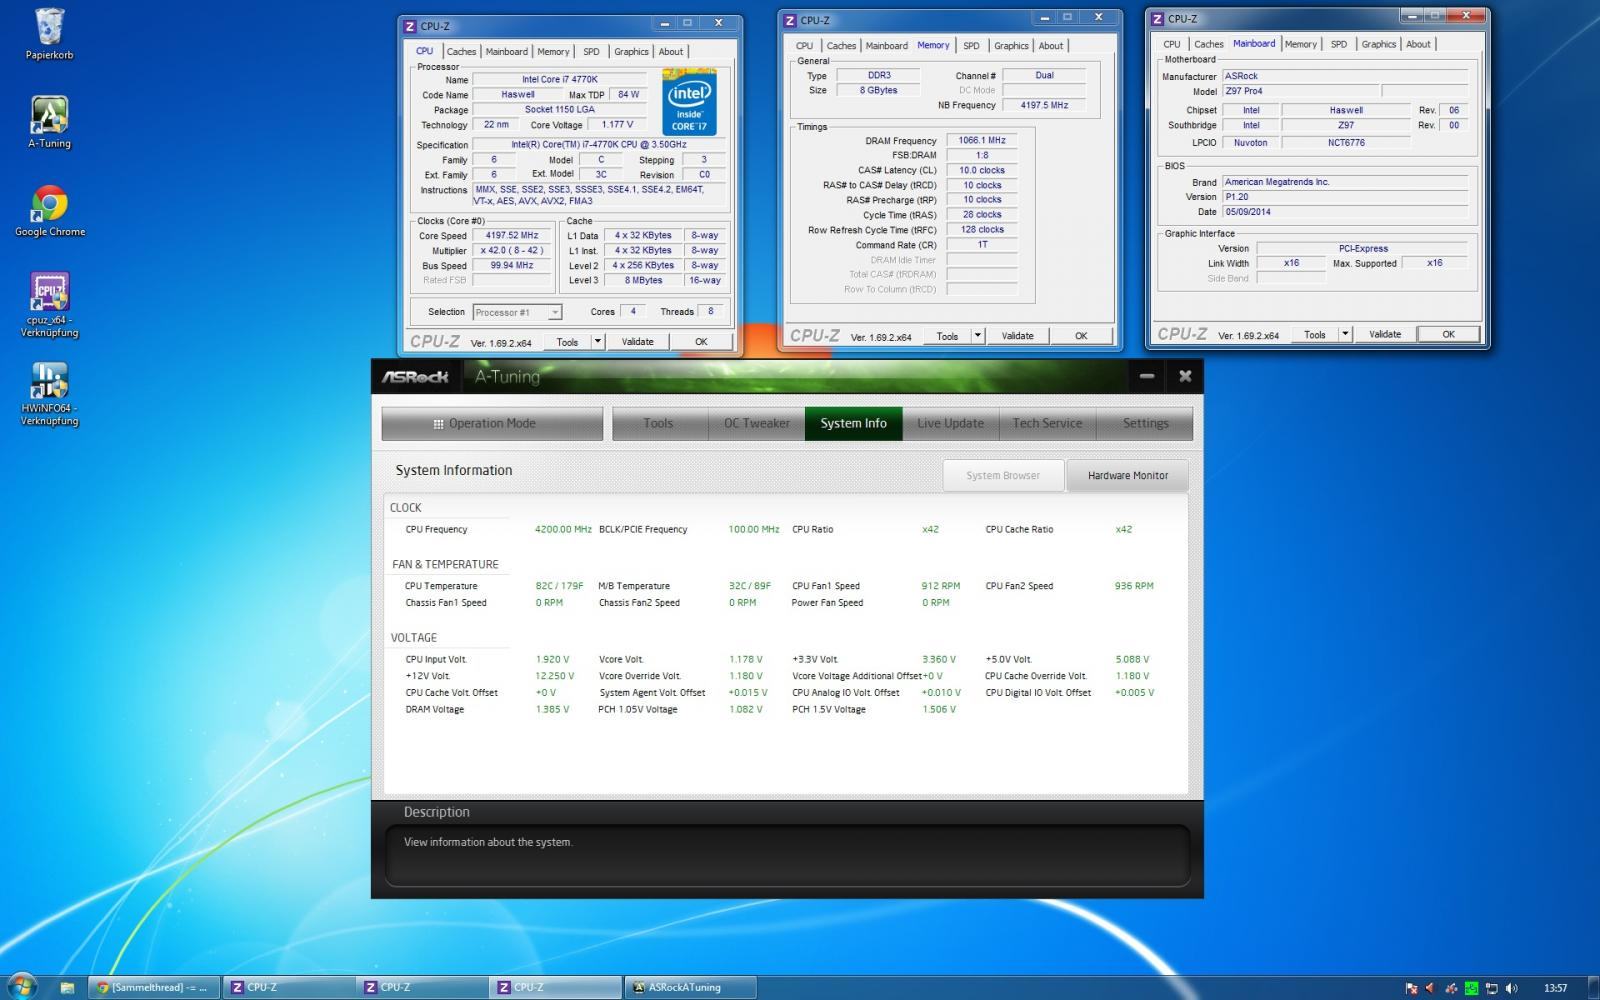Screen dimensions: 1600x1000
Task: Close the A-Tuning window
Action: [x=1185, y=376]
